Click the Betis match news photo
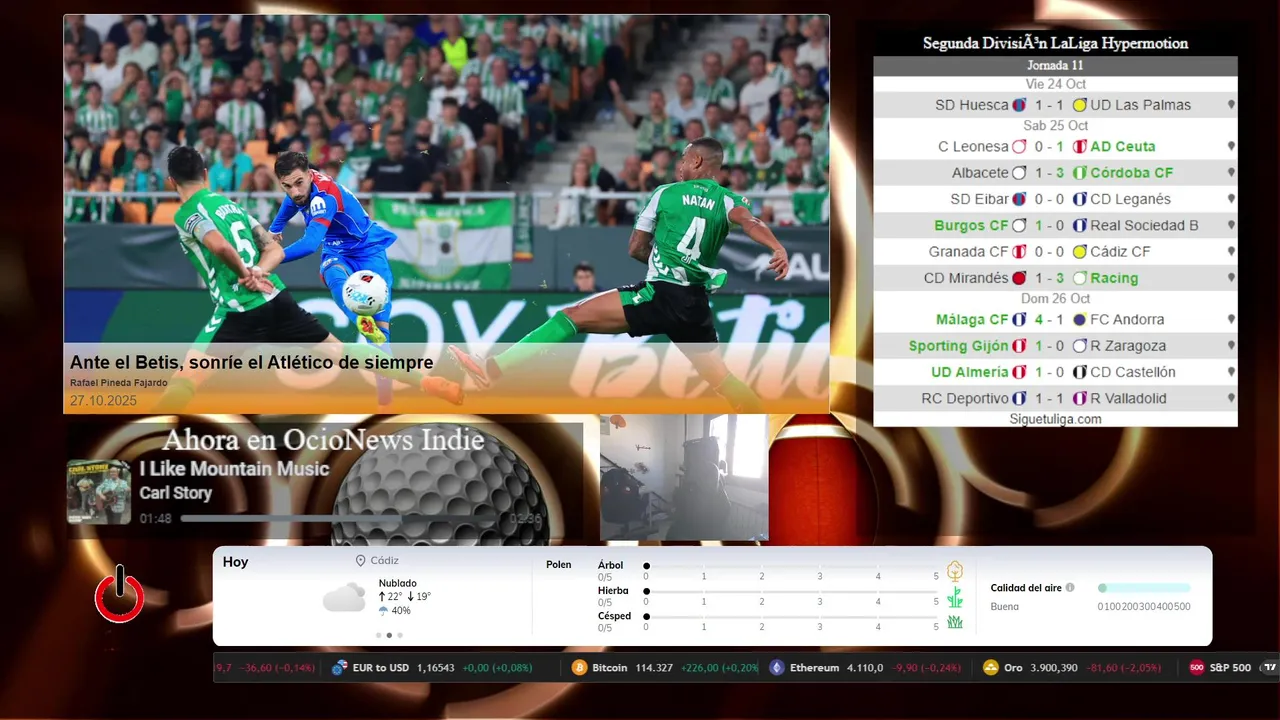 point(447,213)
